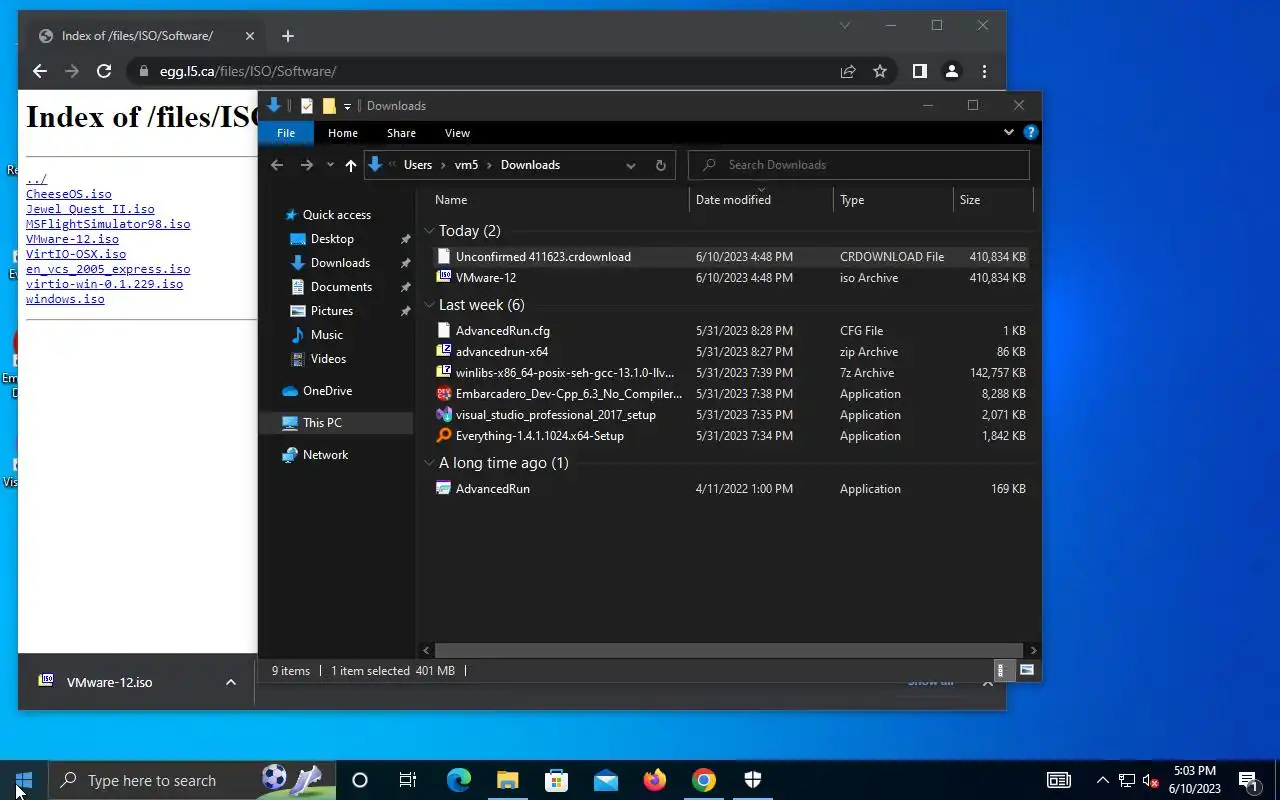
Task: Open VMware-12.iso download options chevron
Action: [231, 682]
